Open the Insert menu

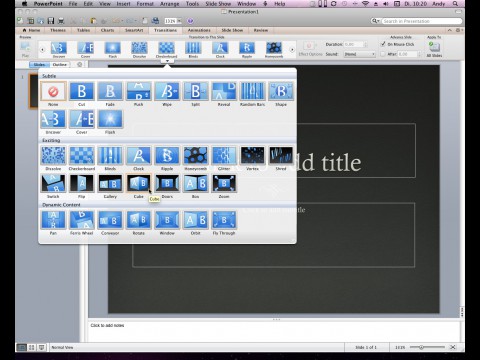[123, 4]
